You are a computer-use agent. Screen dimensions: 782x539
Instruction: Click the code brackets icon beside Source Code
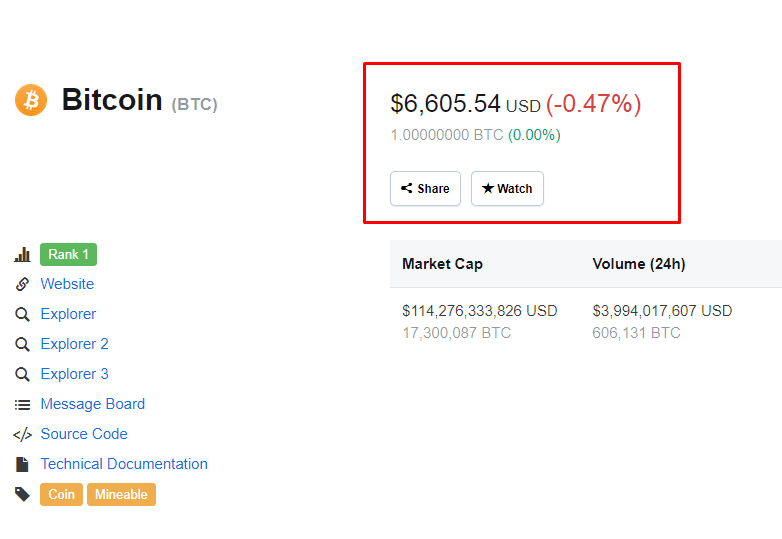coord(22,434)
